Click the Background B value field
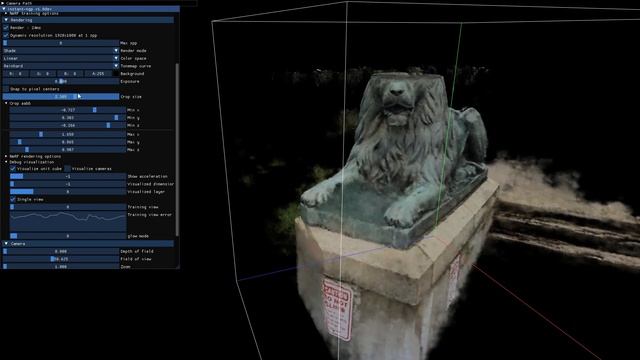 coord(70,73)
